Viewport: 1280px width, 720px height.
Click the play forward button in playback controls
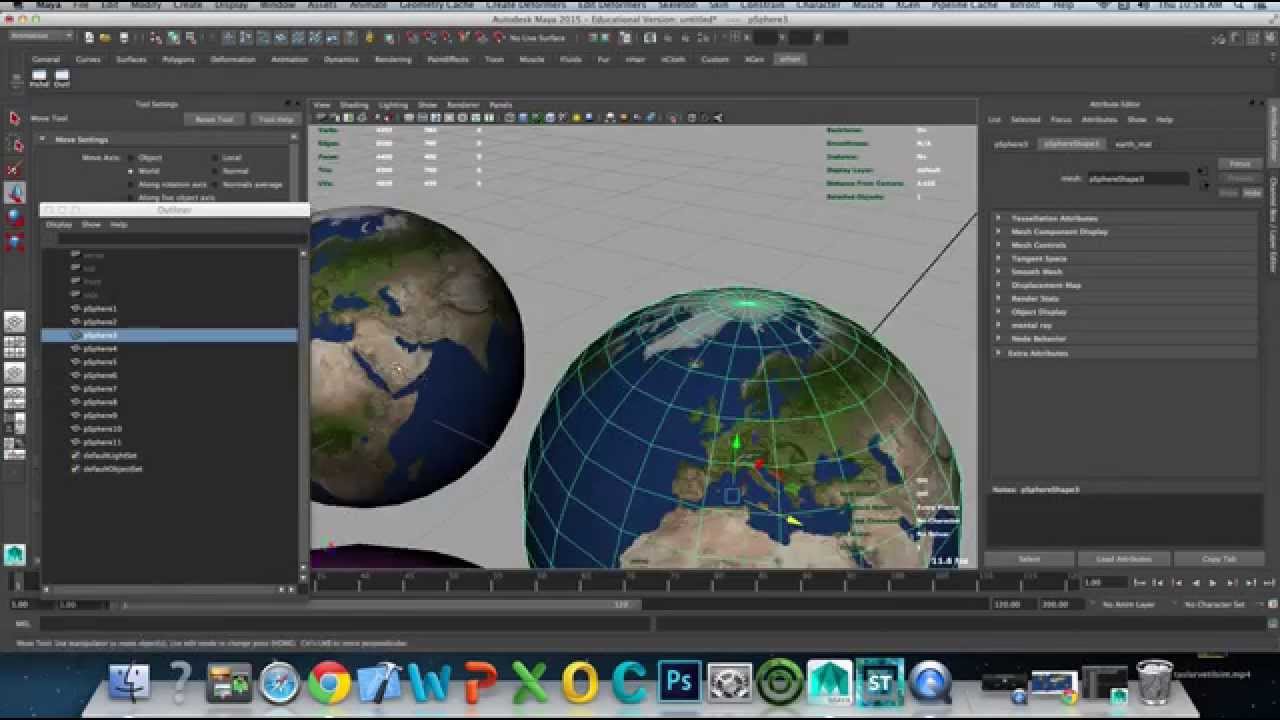(1213, 582)
